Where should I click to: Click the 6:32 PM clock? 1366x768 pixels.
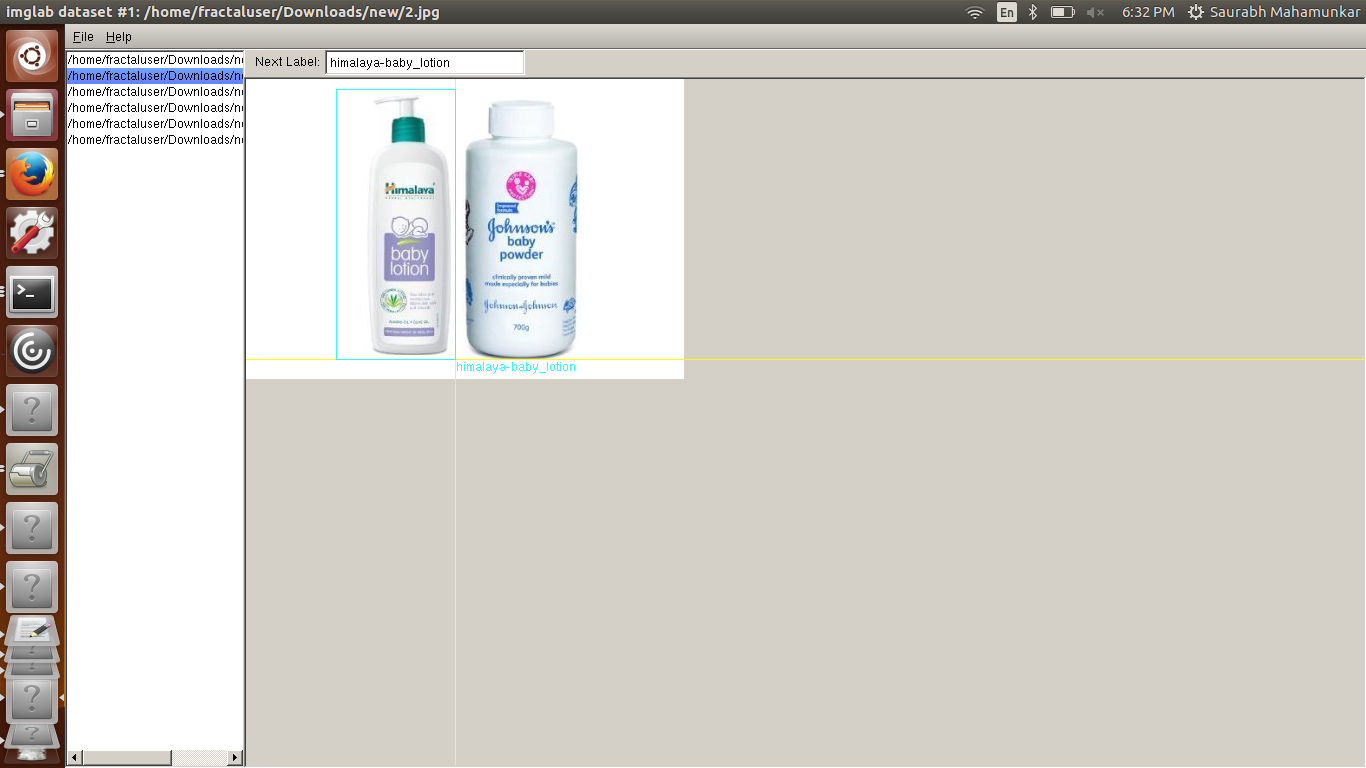pos(1148,12)
